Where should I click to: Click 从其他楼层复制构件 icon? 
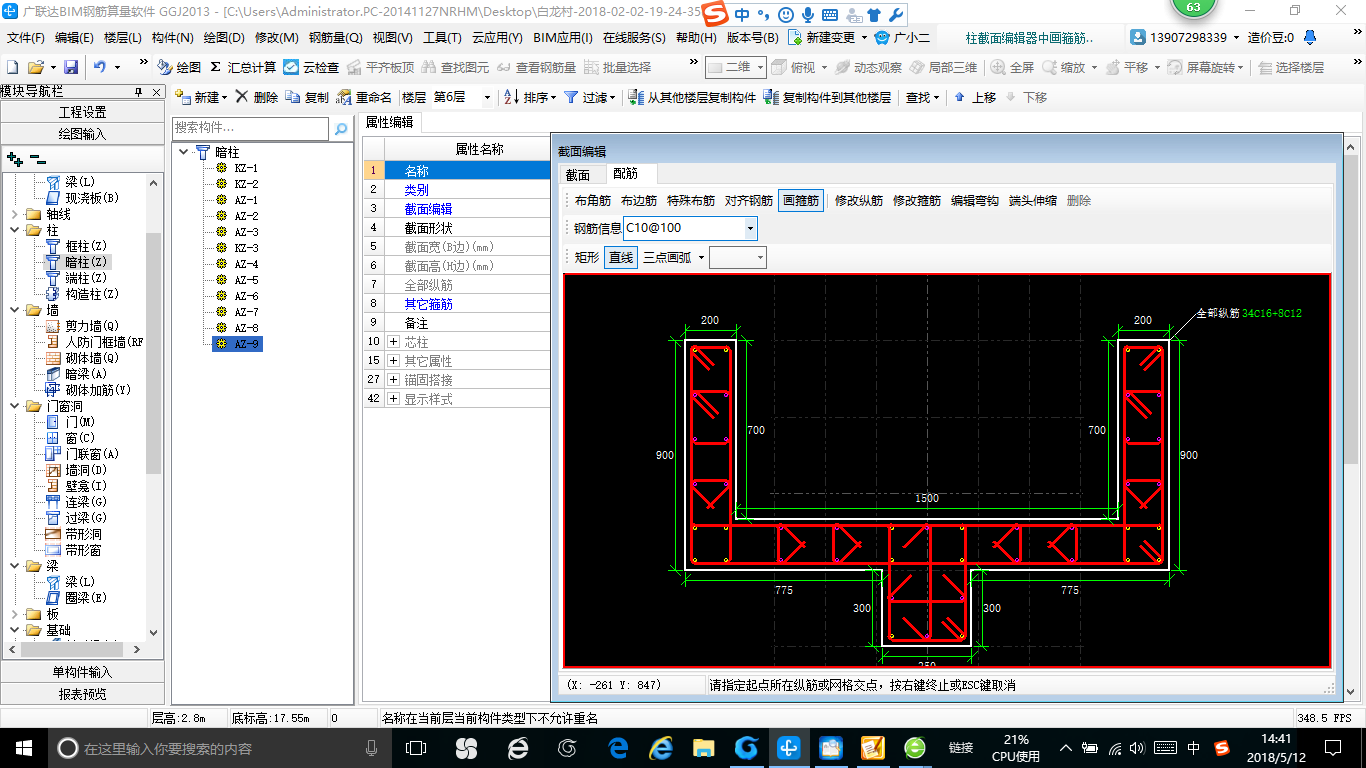click(x=692, y=97)
